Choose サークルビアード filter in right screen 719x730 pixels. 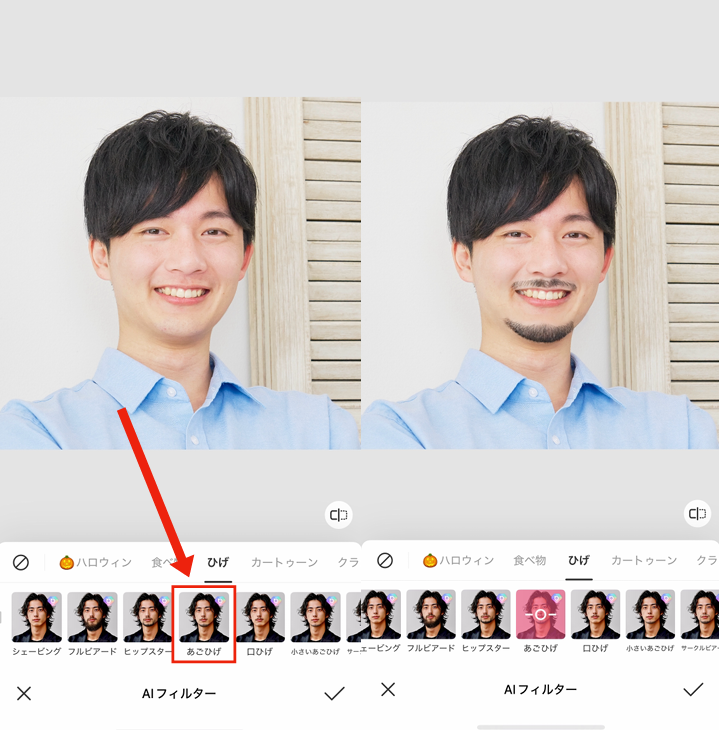tap(699, 621)
